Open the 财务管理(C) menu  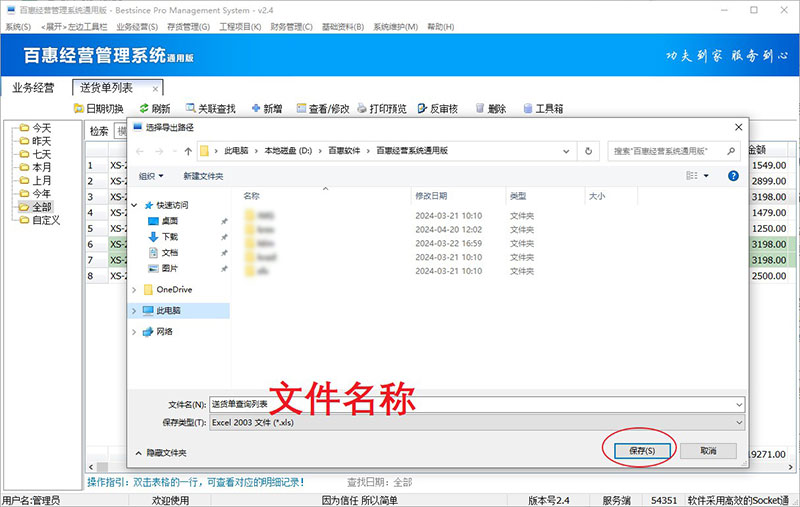291,27
